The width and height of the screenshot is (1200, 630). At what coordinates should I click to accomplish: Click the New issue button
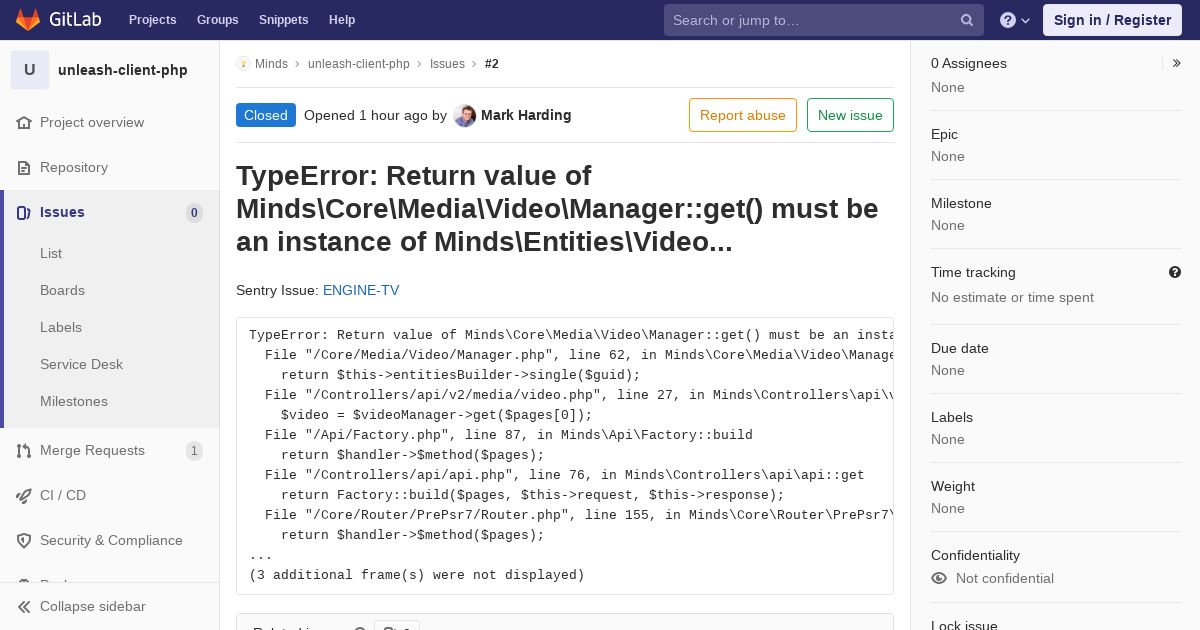[850, 115]
